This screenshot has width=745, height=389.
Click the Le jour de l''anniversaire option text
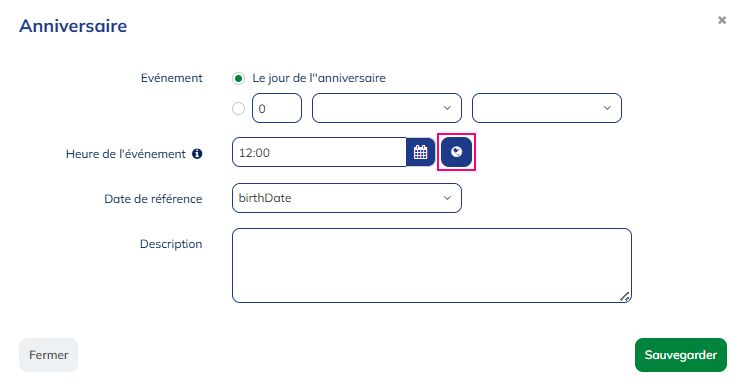319,78
